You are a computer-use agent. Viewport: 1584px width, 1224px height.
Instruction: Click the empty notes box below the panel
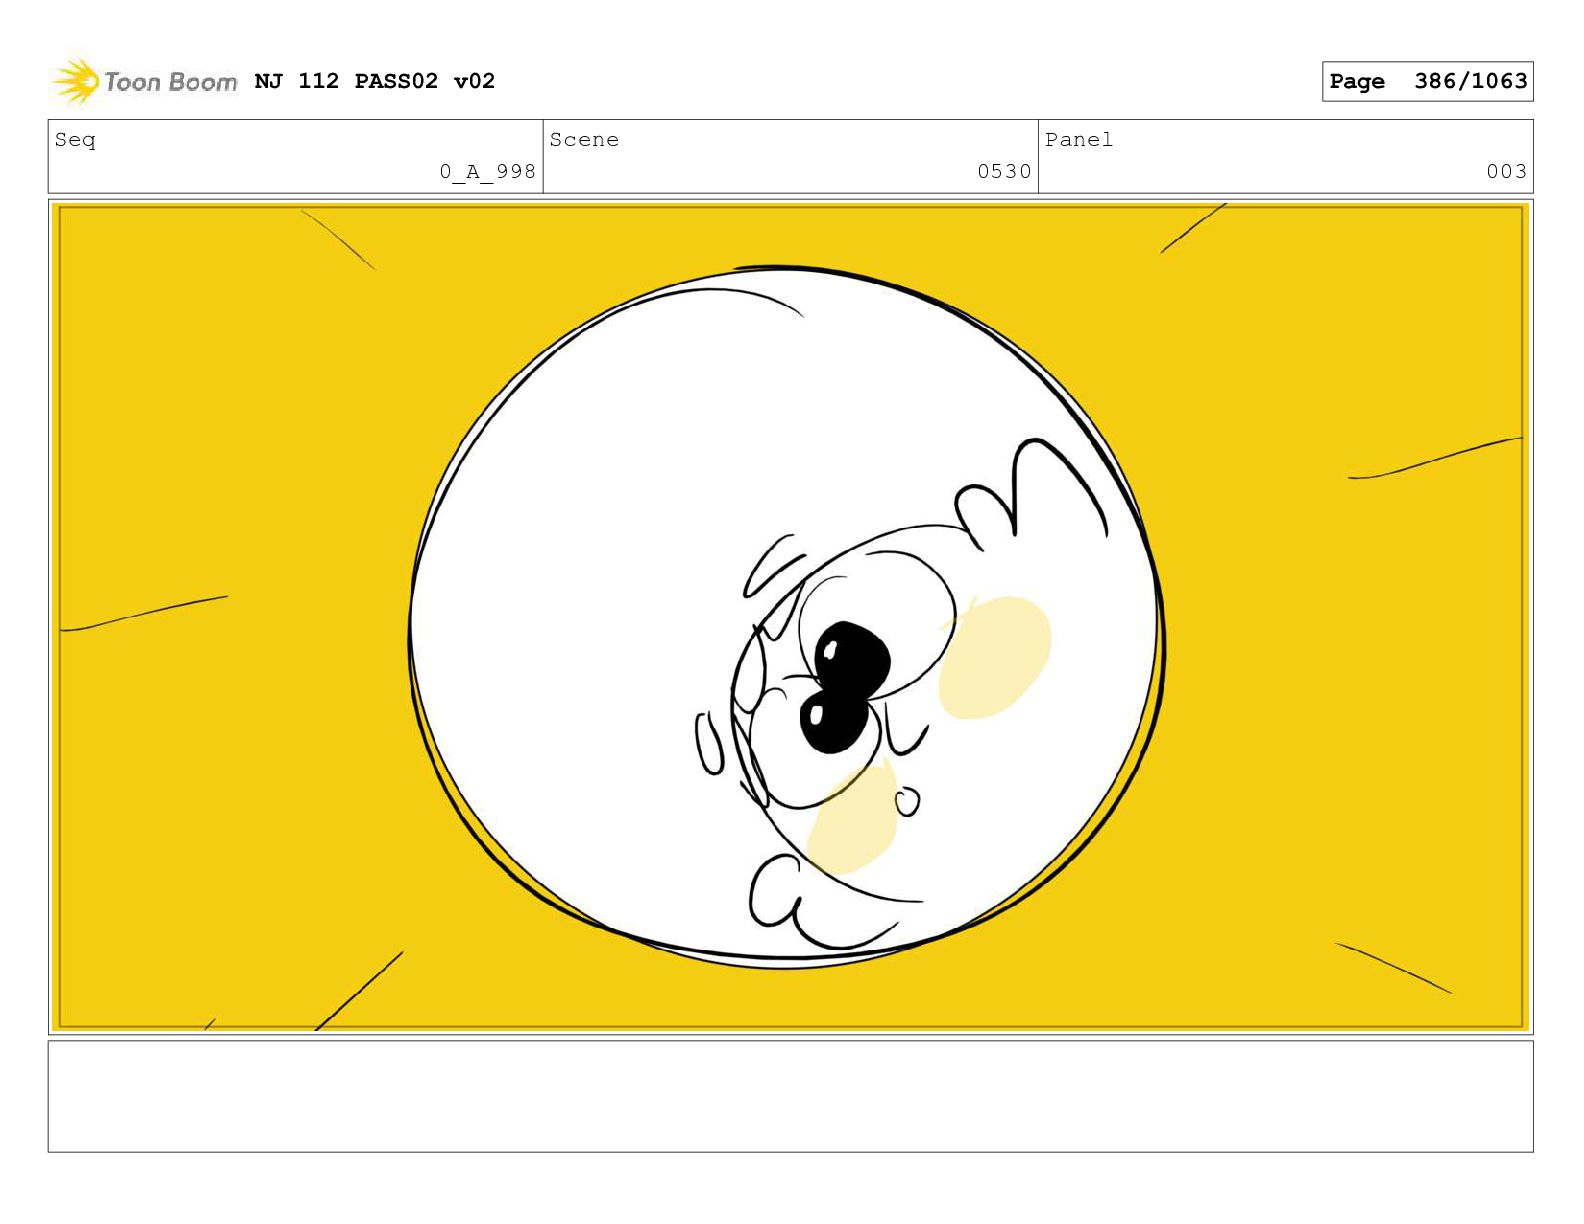tap(791, 1096)
